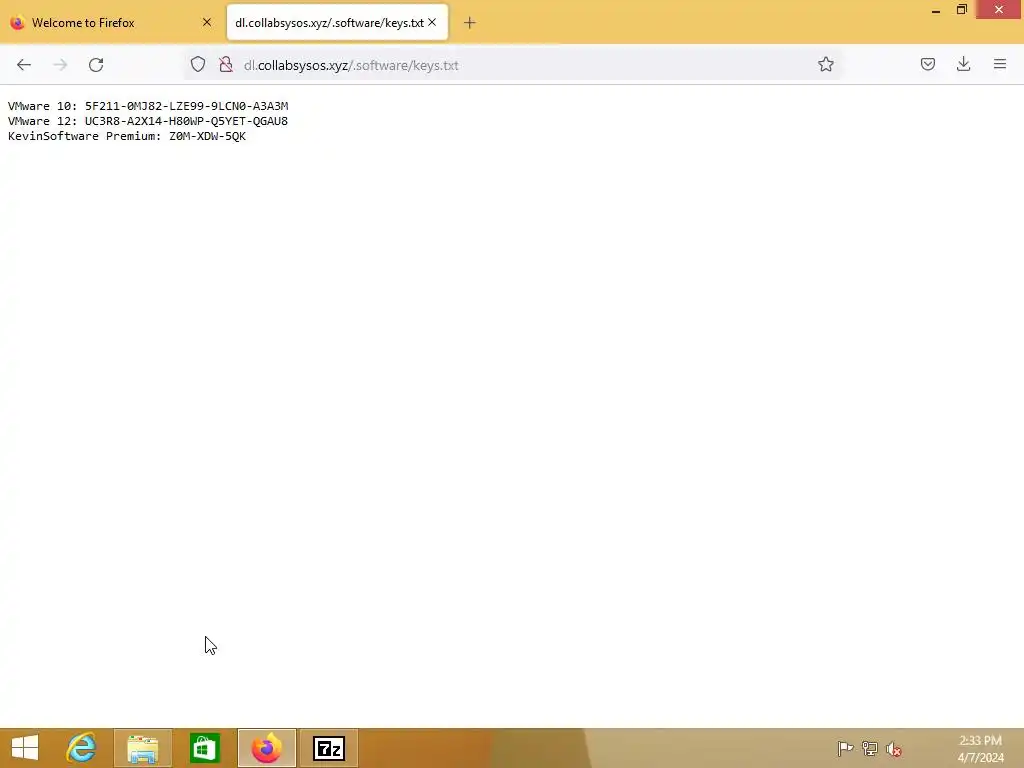Click the muted volume tray icon

(893, 748)
